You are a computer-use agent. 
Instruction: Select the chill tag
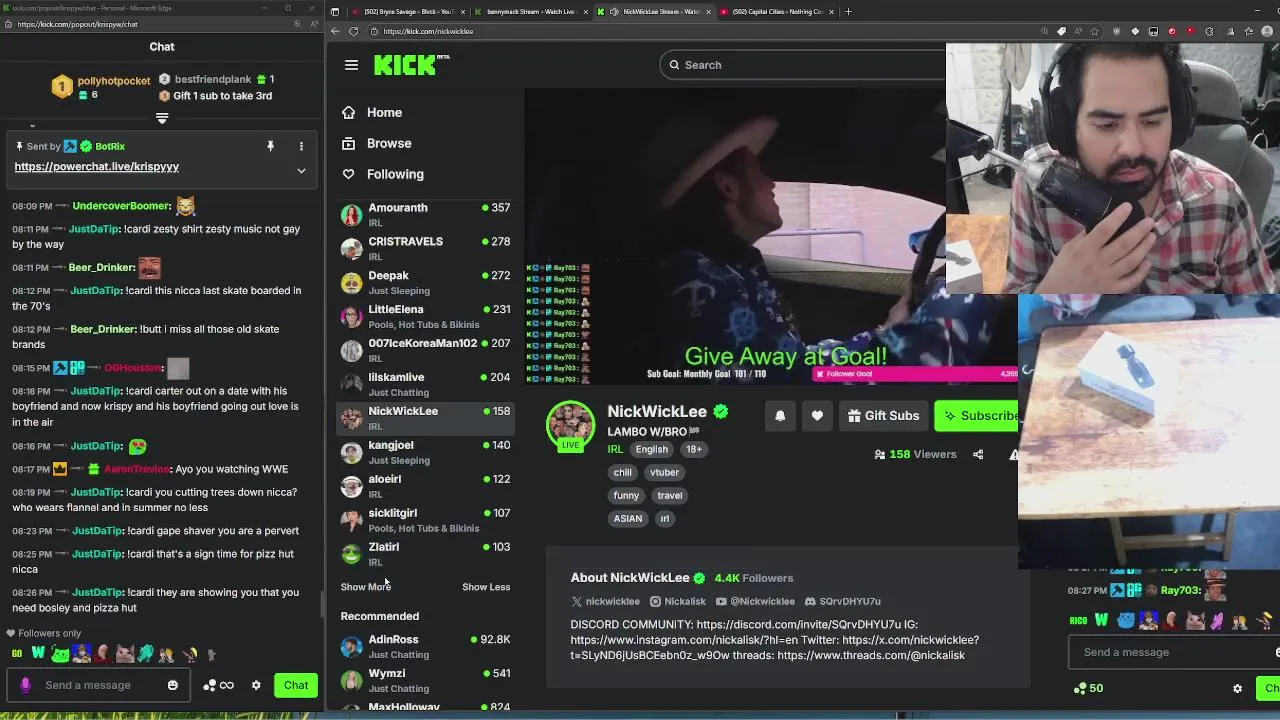623,472
